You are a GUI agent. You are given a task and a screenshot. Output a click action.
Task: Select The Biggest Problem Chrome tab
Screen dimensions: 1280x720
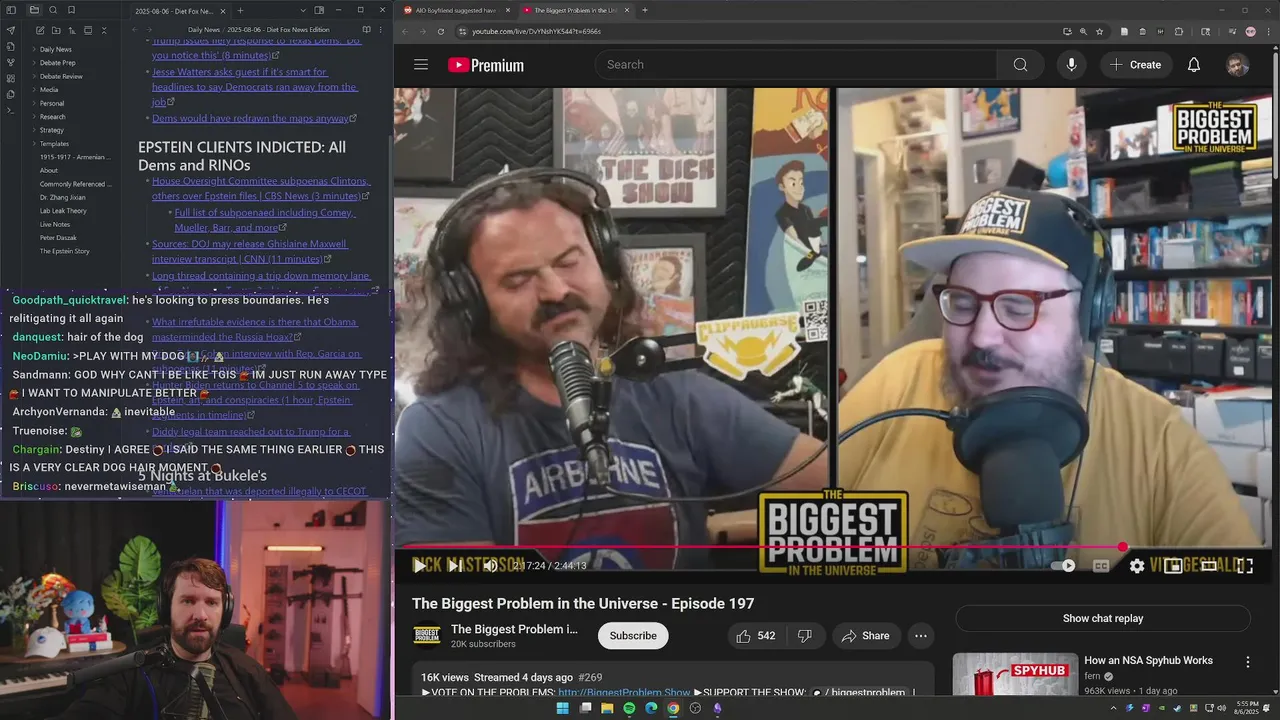(575, 10)
